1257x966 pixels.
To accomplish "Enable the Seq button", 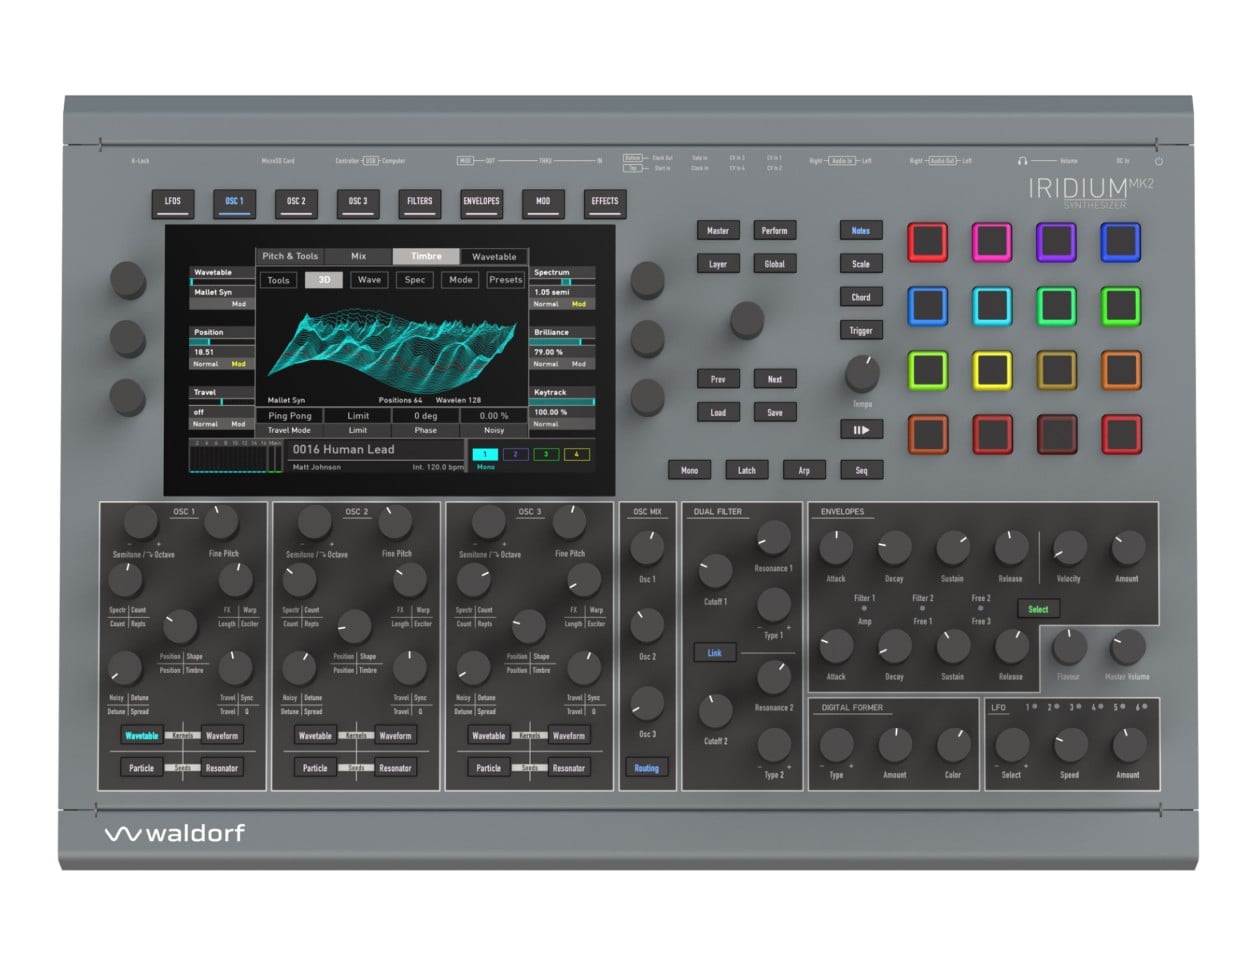I will [x=862, y=470].
